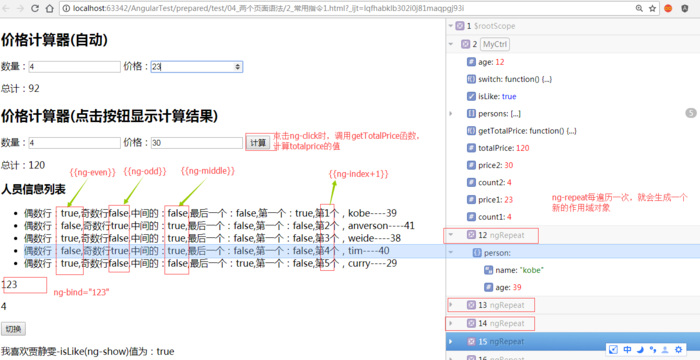Screen dimensions: 700x360
Task: Click the persons count badge 5
Action: [x=691, y=113]
